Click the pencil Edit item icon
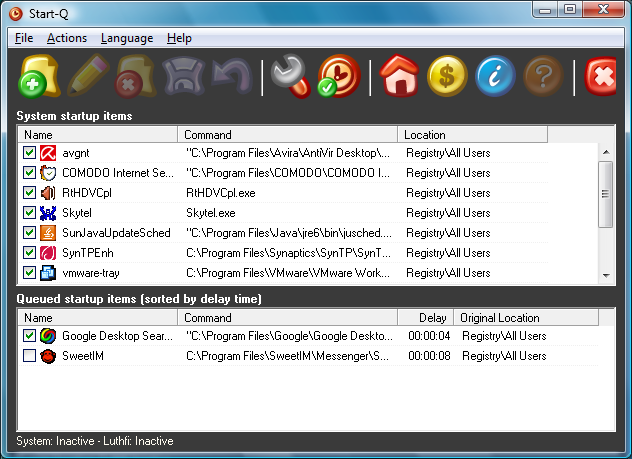This screenshot has height=459, width=632. 88,75
